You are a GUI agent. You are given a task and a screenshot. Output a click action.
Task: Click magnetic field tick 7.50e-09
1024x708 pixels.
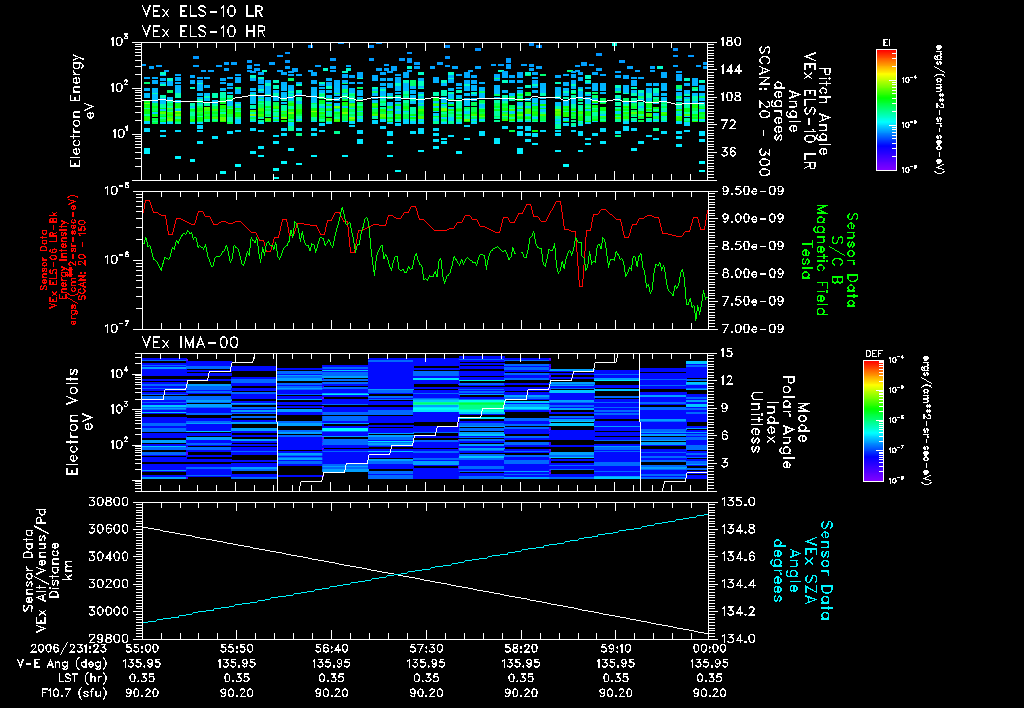[x=752, y=301]
